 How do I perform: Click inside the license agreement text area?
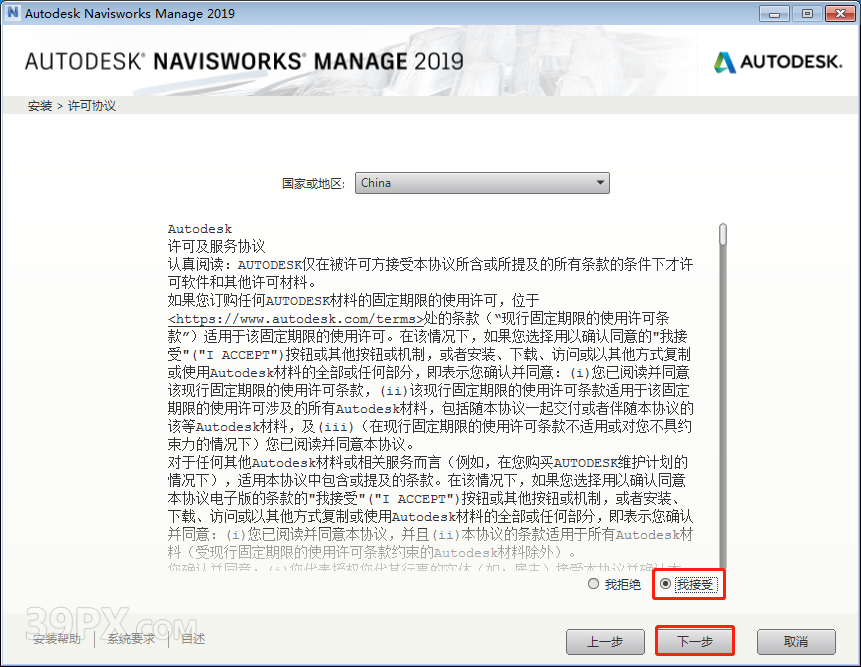coord(430,400)
